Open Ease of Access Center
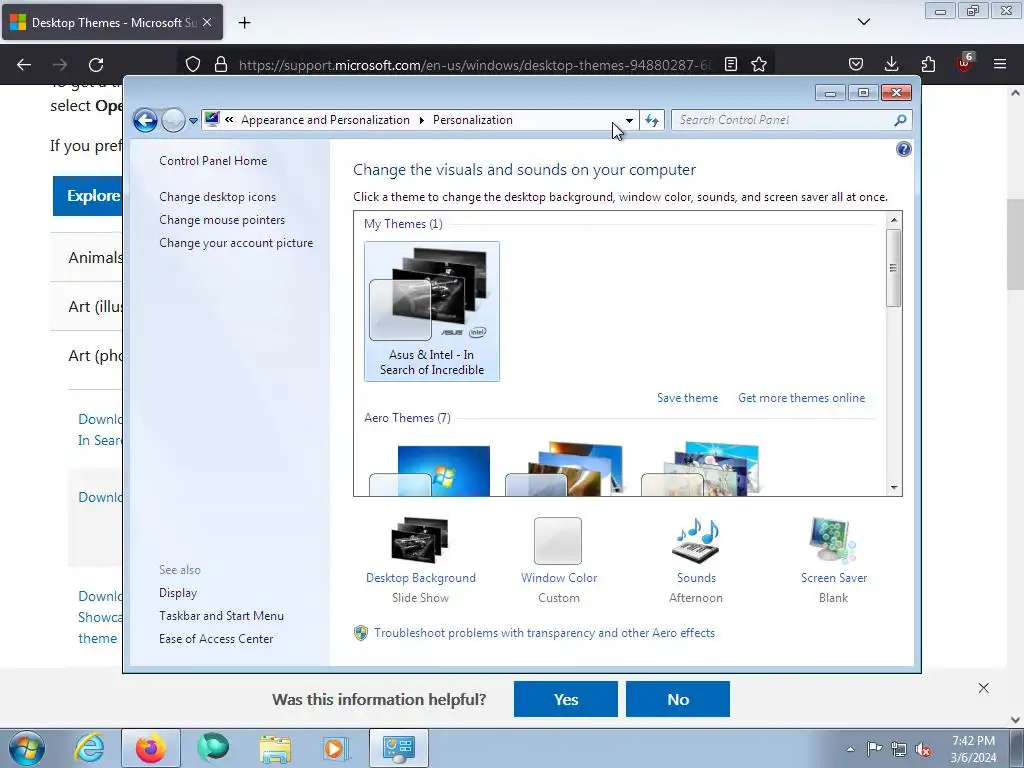 tap(216, 639)
